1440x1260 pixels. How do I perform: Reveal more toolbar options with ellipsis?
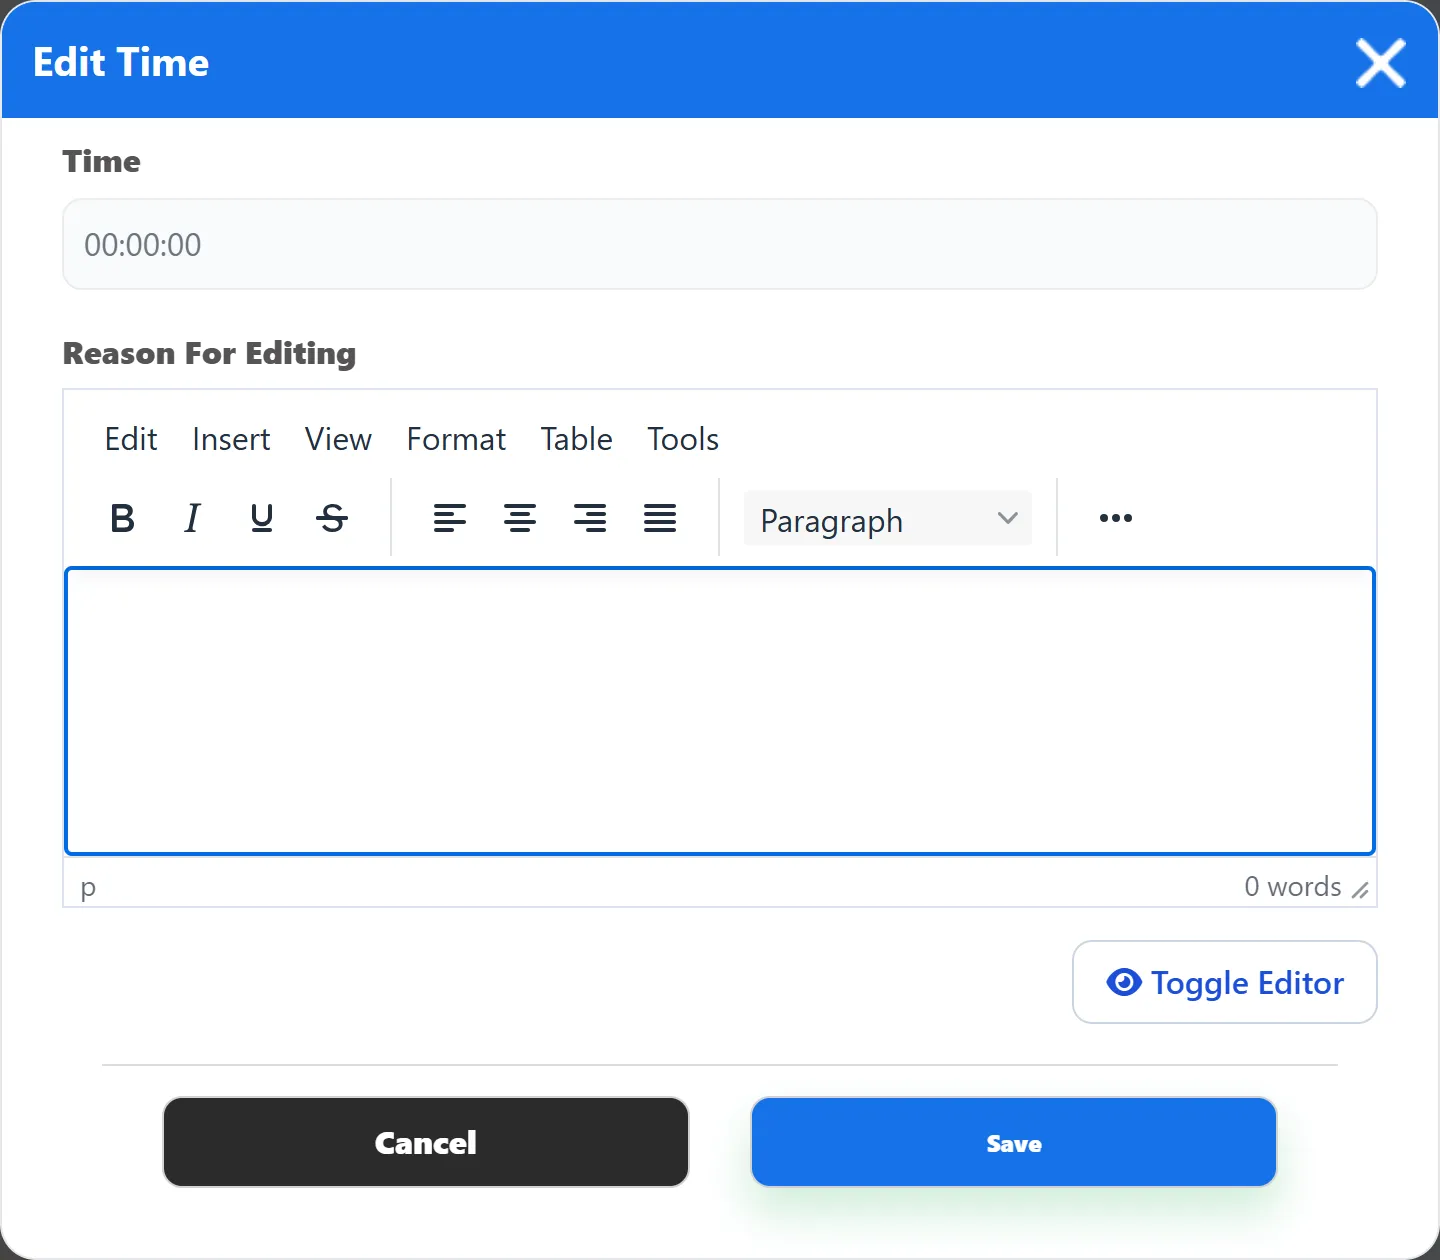pos(1116,518)
